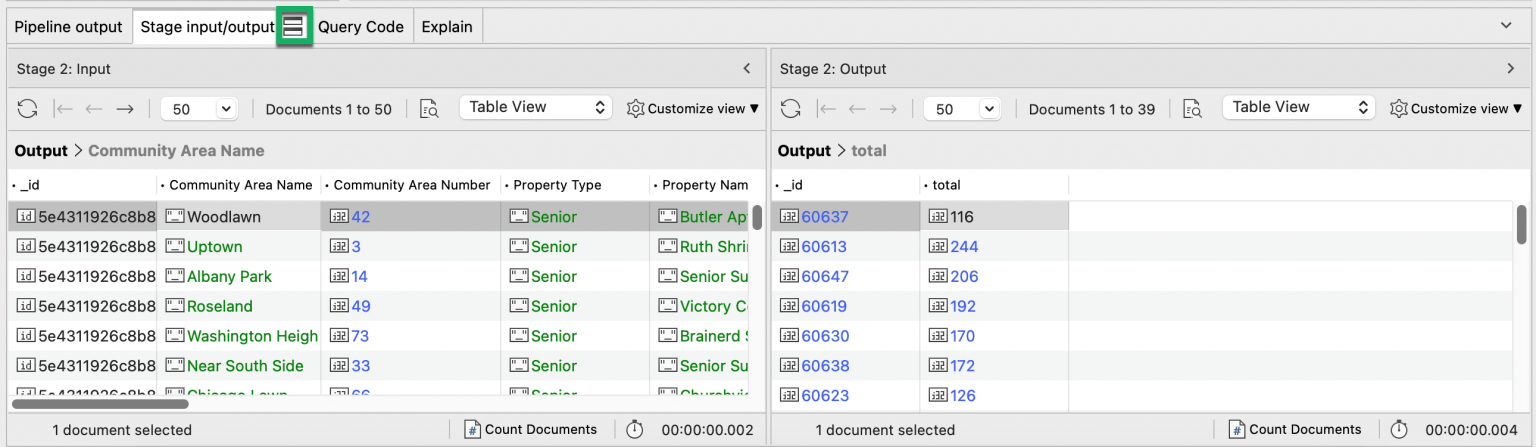The image size is (1536, 447).
Task: Refresh the Stage 2 Input results
Action: pyautogui.click(x=27, y=109)
